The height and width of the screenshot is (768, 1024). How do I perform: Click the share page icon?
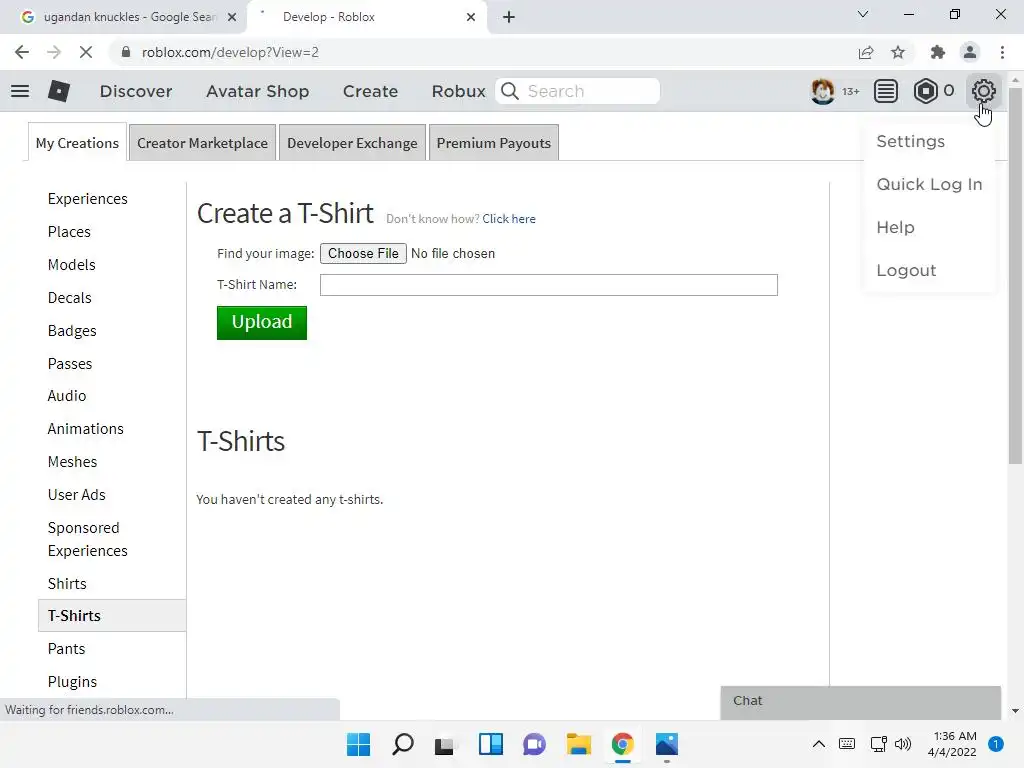pyautogui.click(x=866, y=52)
